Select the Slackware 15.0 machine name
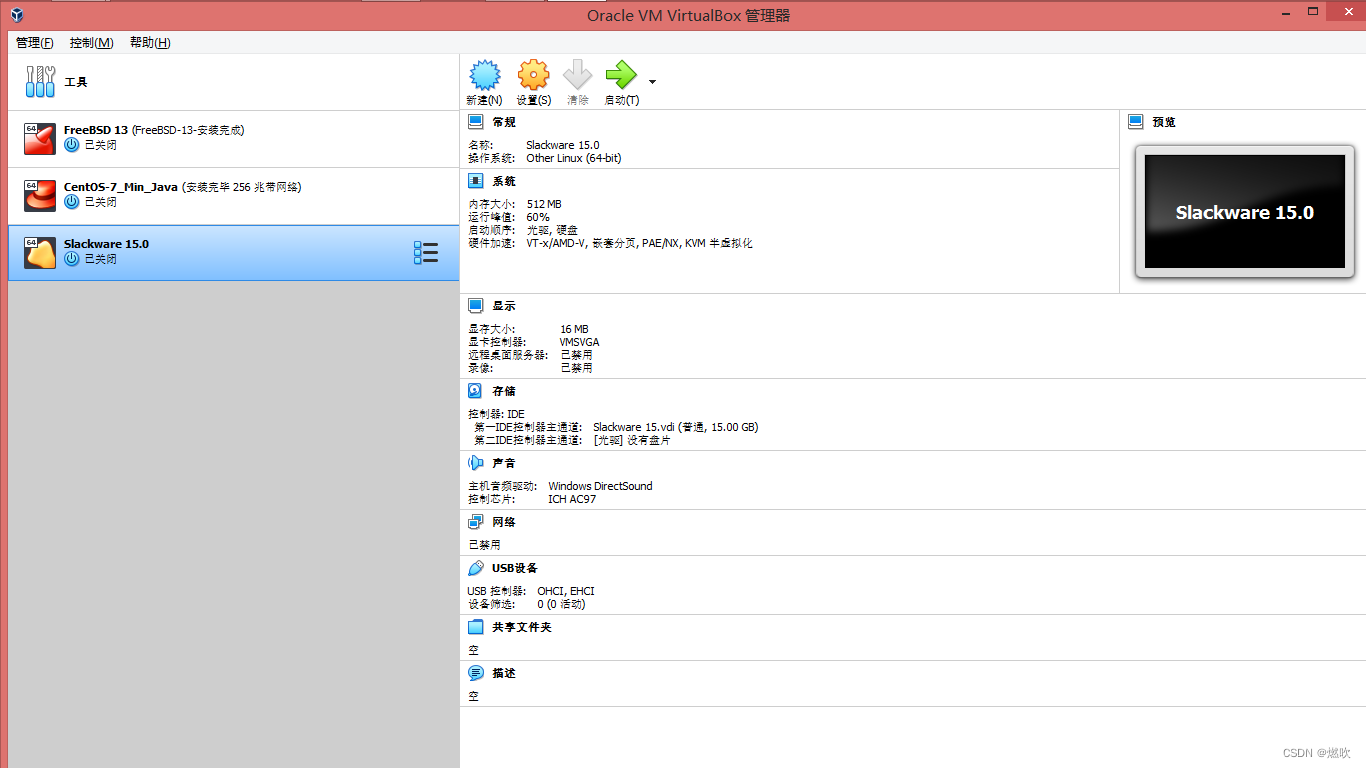Image resolution: width=1366 pixels, height=768 pixels. pos(106,244)
